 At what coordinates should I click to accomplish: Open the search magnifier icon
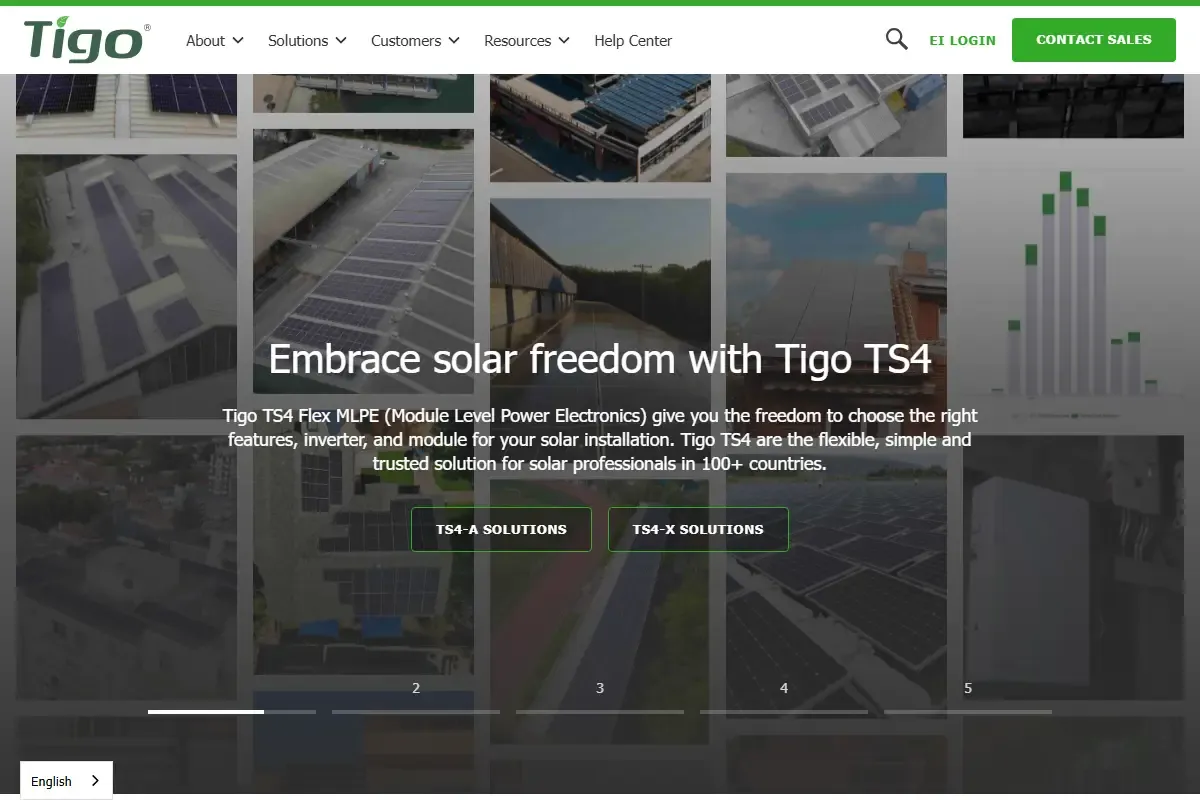coord(896,40)
